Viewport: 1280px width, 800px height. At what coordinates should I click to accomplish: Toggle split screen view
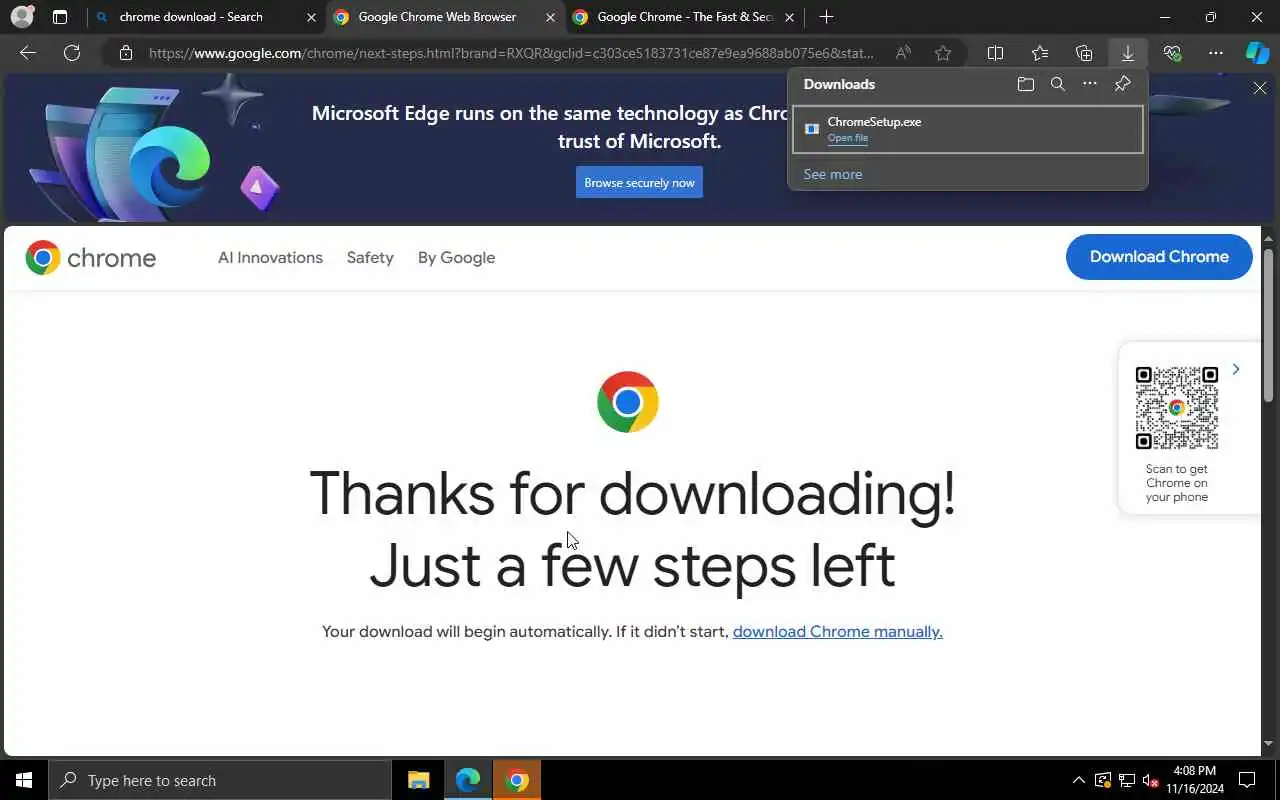point(996,53)
